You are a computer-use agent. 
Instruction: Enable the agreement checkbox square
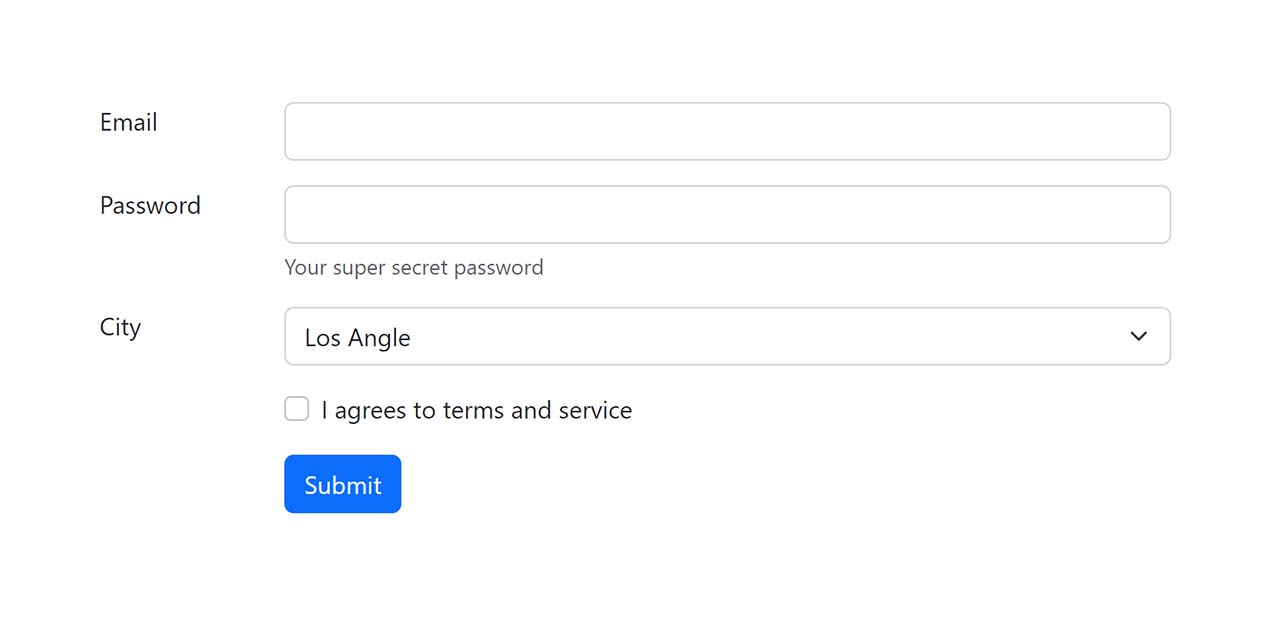[297, 409]
